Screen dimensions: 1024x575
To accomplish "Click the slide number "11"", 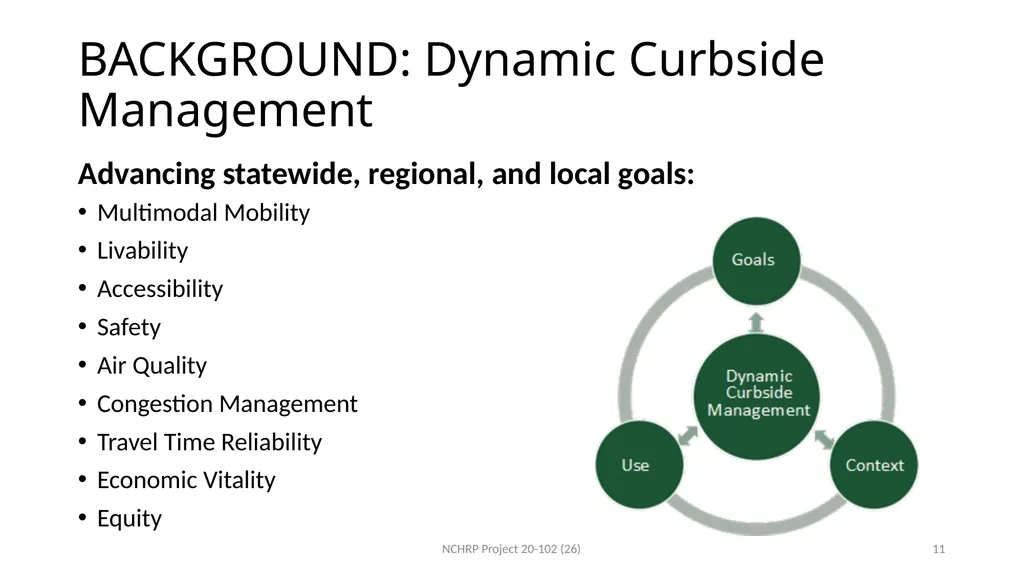I will click(x=938, y=549).
